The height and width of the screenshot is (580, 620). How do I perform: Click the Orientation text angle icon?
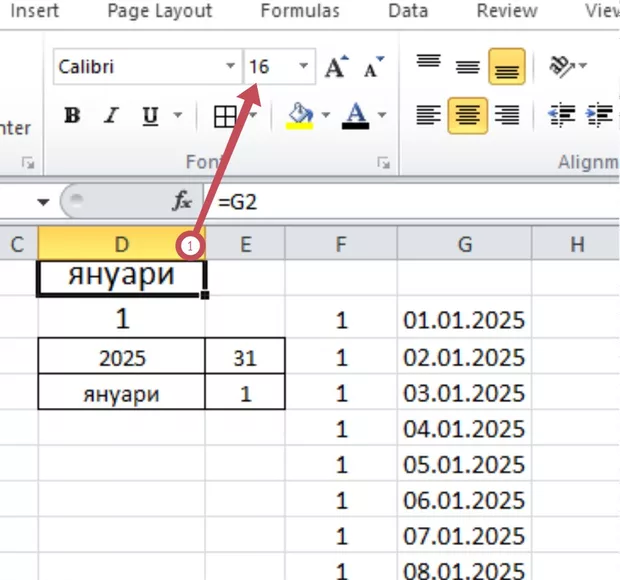[x=563, y=67]
